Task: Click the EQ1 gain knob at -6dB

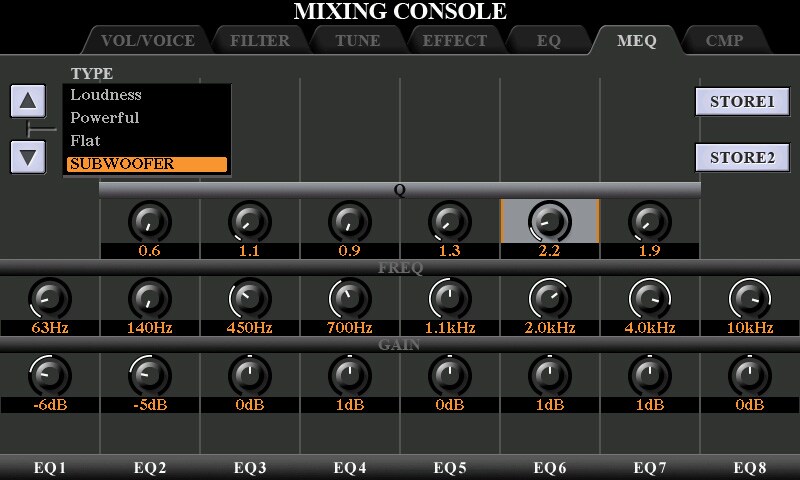Action: (49, 375)
